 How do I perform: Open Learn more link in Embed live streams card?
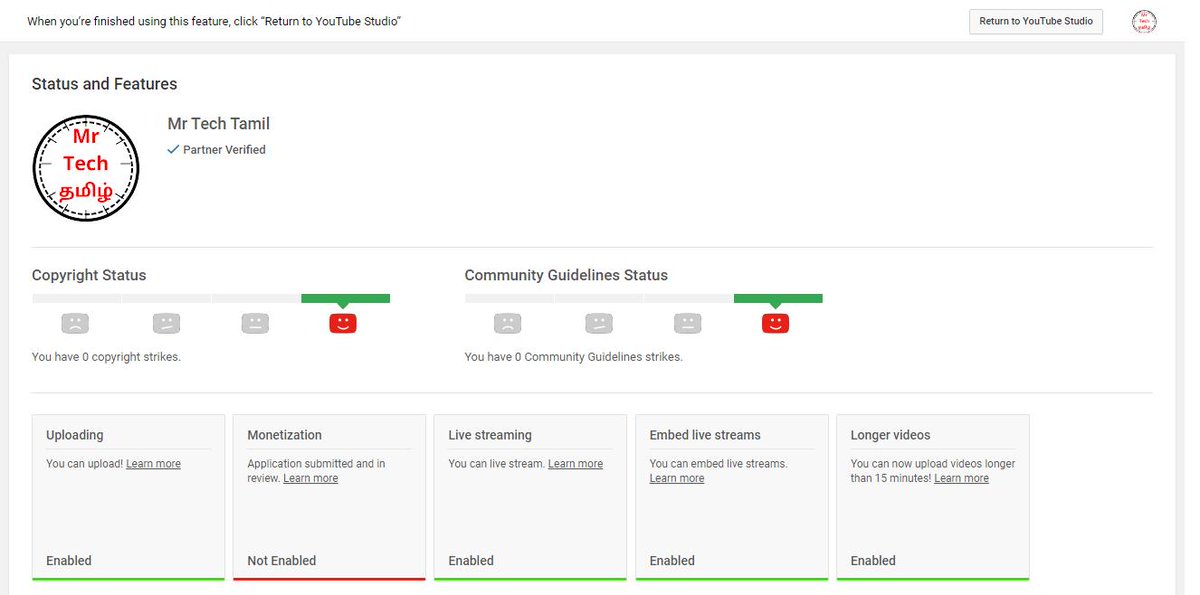[677, 478]
